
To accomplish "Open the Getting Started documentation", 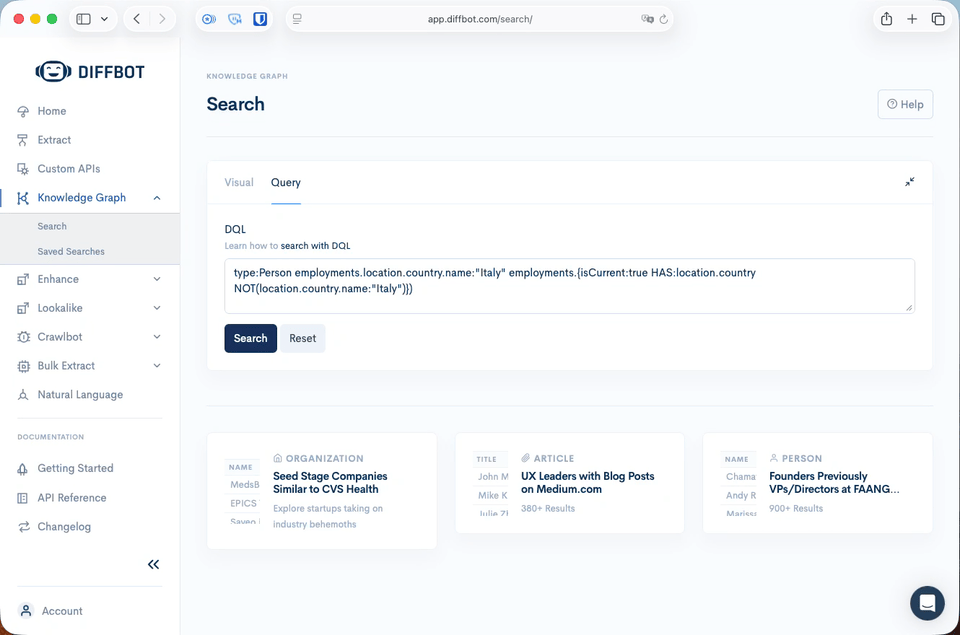I will [75, 468].
